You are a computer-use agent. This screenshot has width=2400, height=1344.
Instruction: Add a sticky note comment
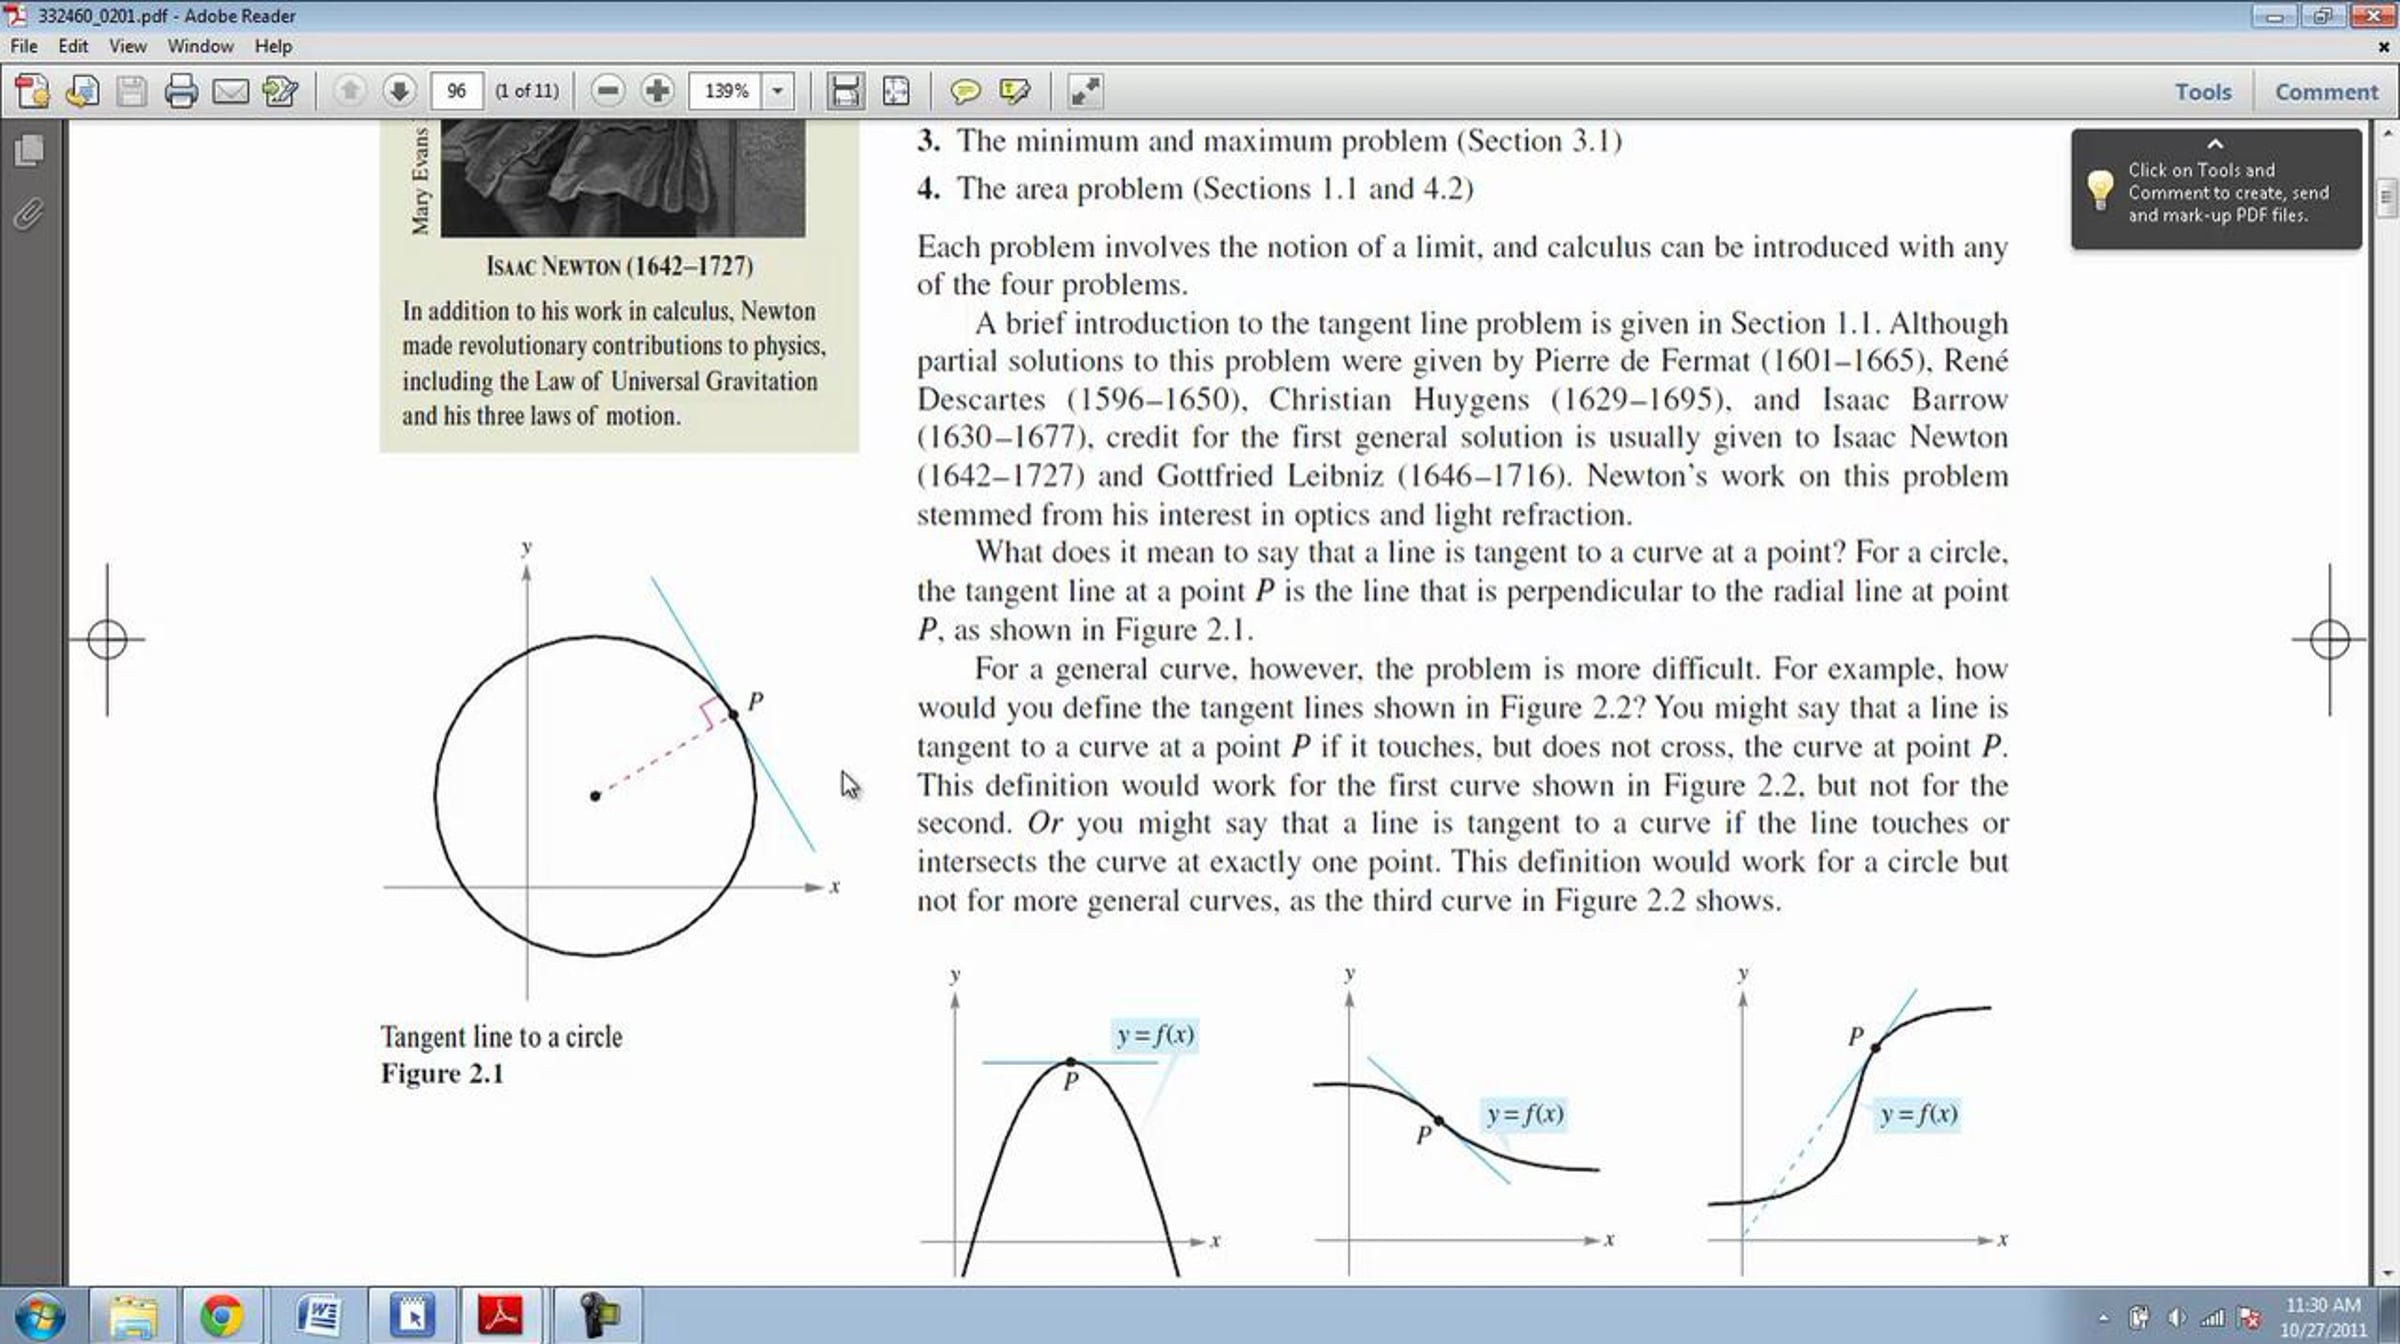(x=965, y=92)
